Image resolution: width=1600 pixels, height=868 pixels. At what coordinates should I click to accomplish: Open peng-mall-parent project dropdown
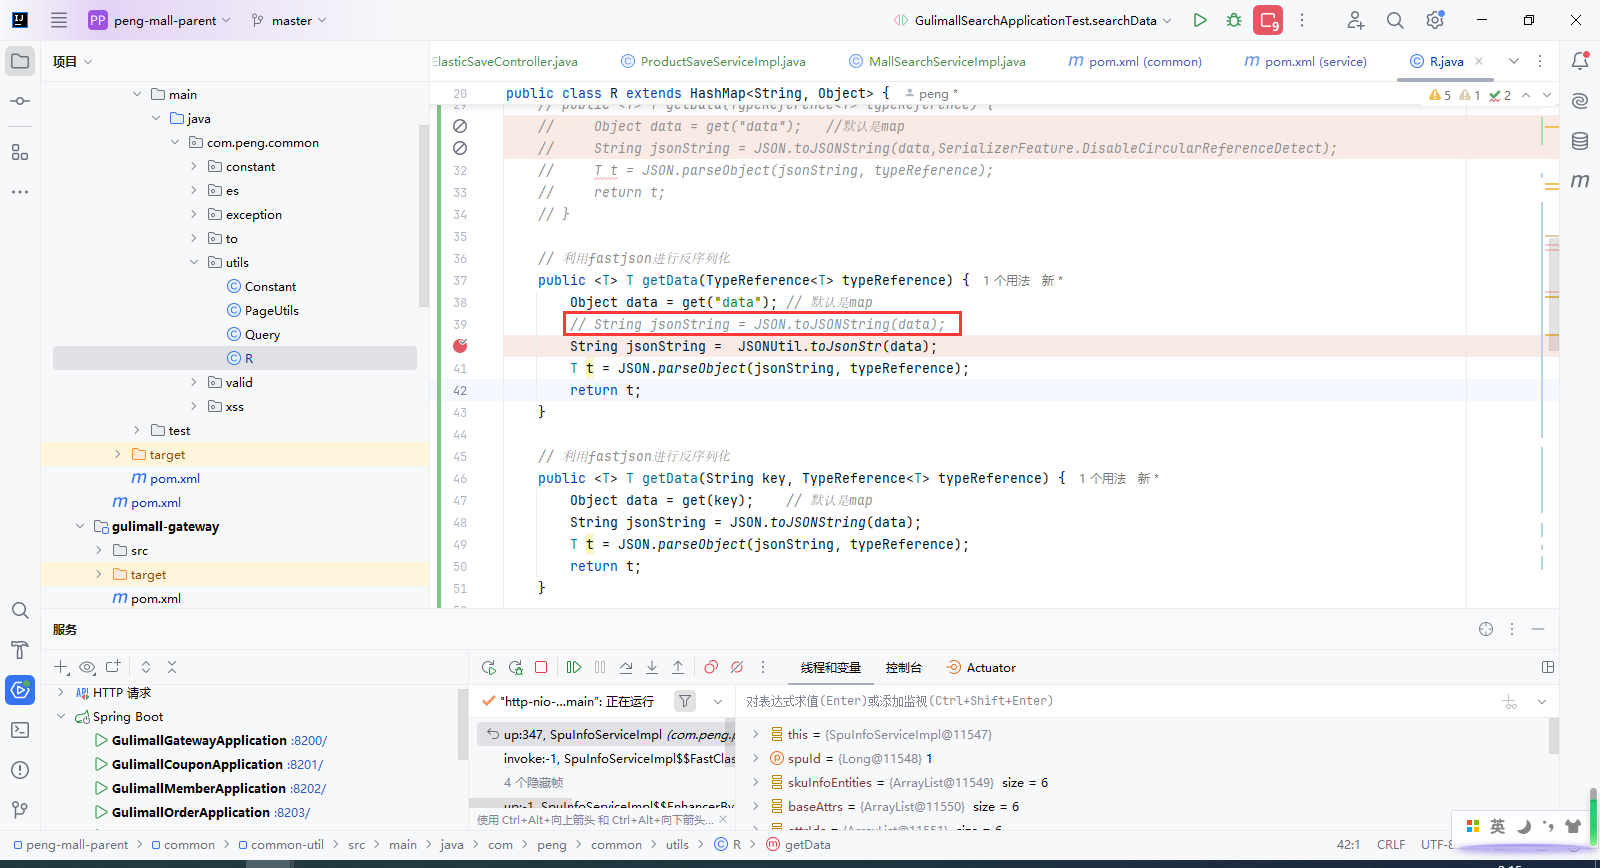point(160,20)
